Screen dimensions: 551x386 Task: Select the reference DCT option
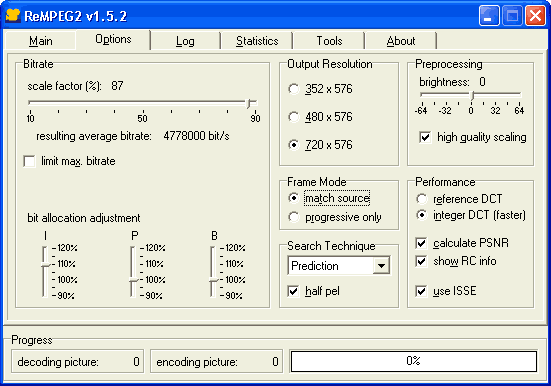(422, 199)
